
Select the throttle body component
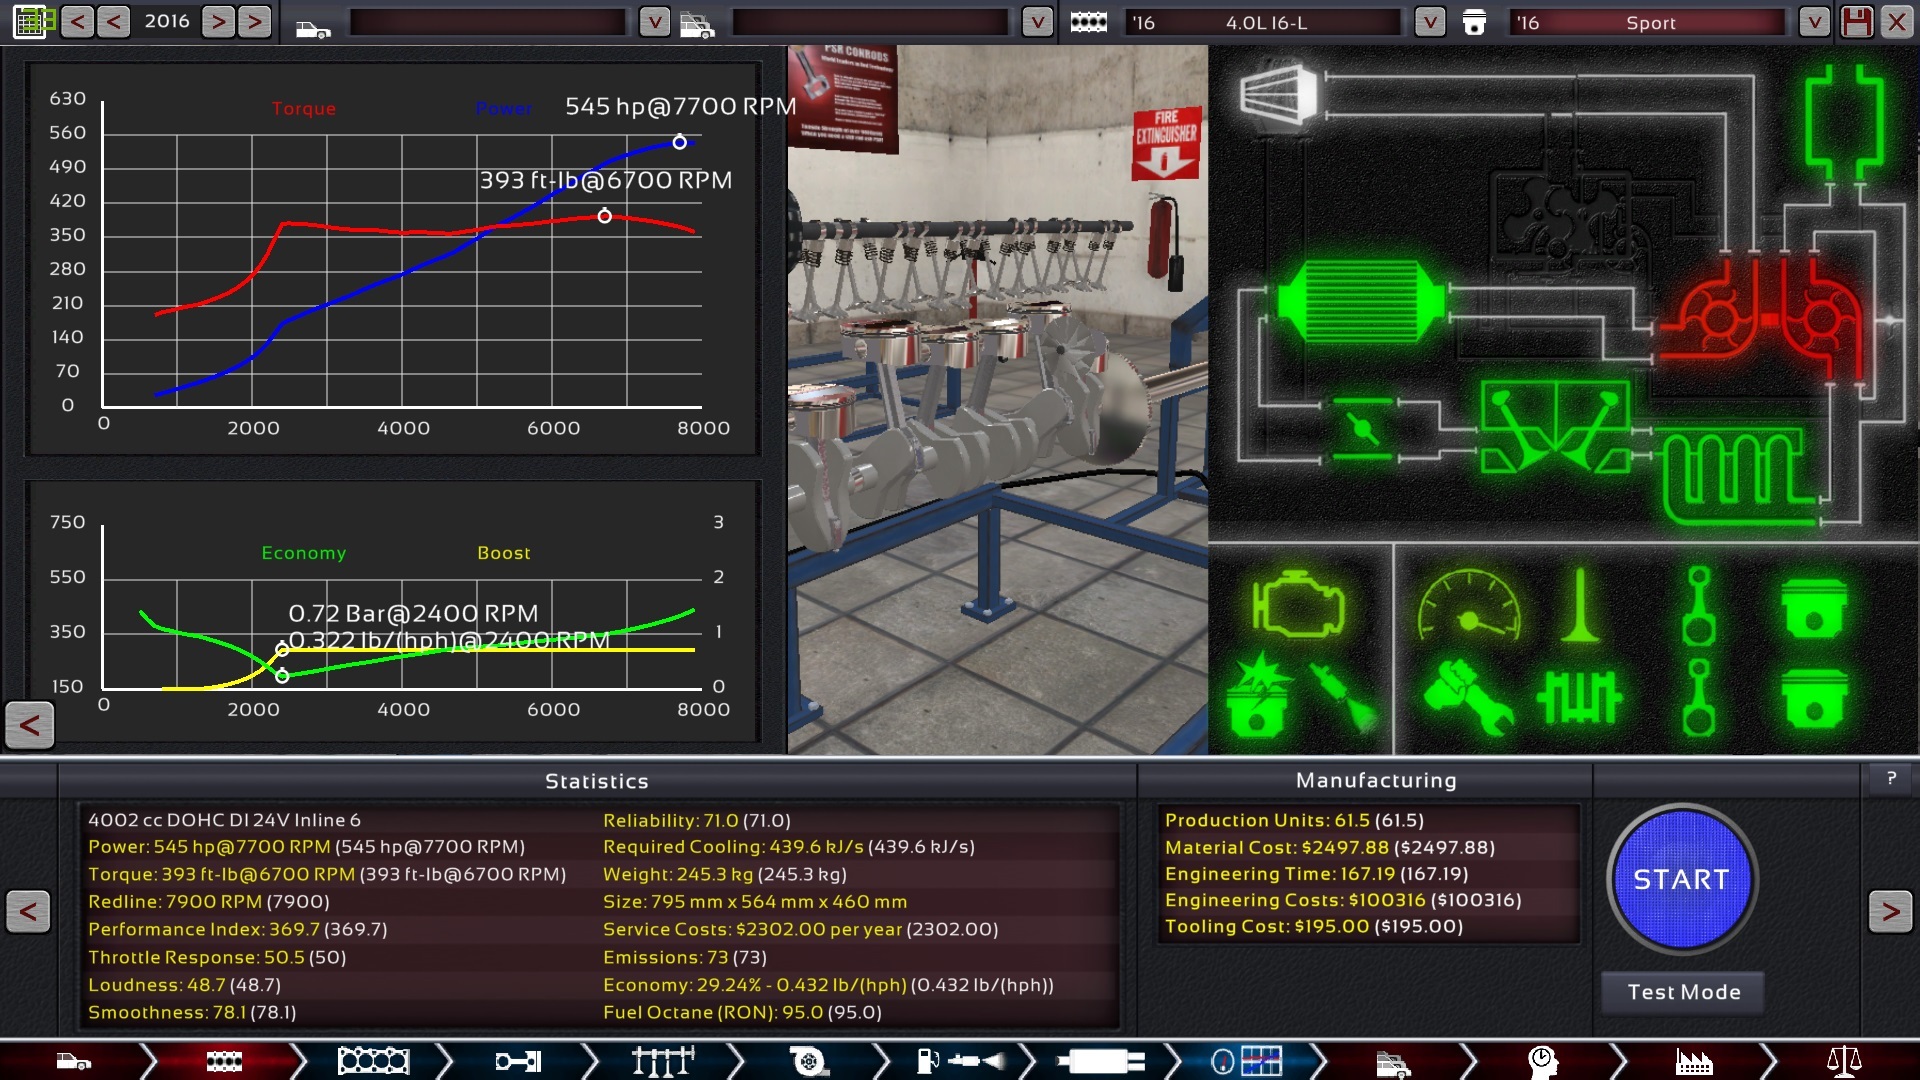tap(1363, 428)
